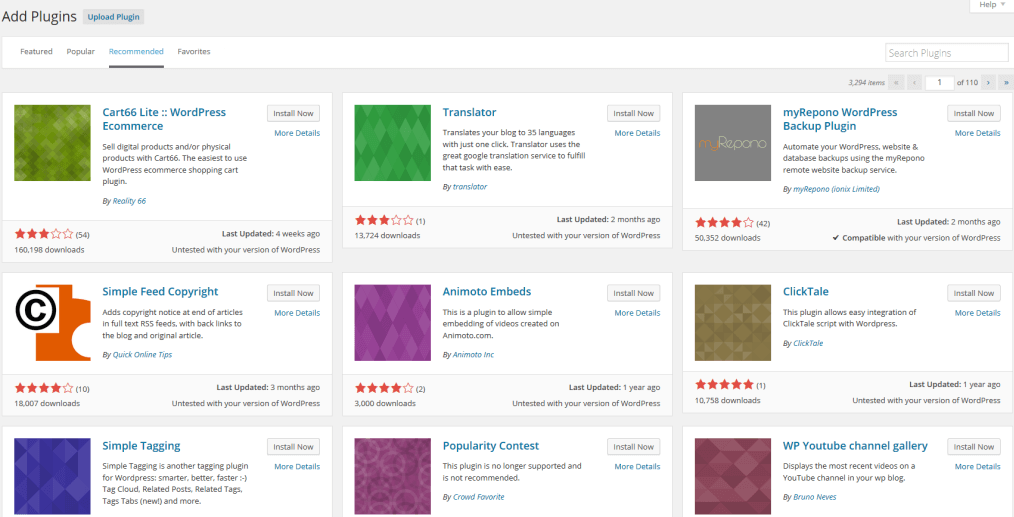Viewport: 1014px width, 517px height.
Task: Click author link Animoto Inc
Action: (473, 355)
